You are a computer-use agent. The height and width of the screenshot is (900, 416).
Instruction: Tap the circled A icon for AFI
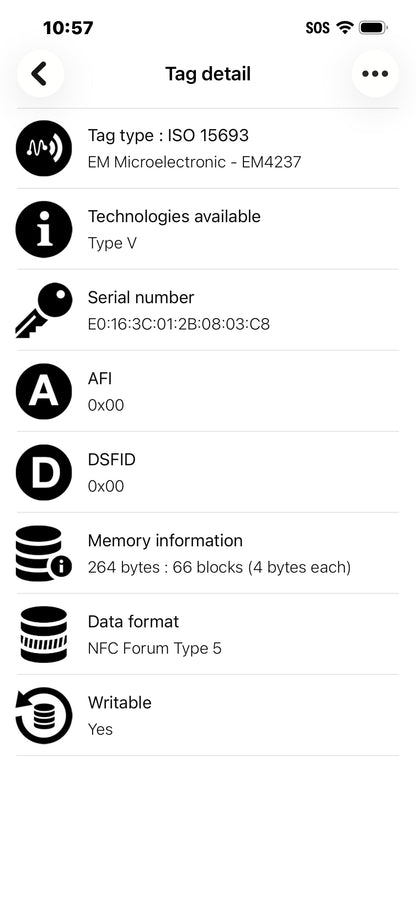[44, 391]
